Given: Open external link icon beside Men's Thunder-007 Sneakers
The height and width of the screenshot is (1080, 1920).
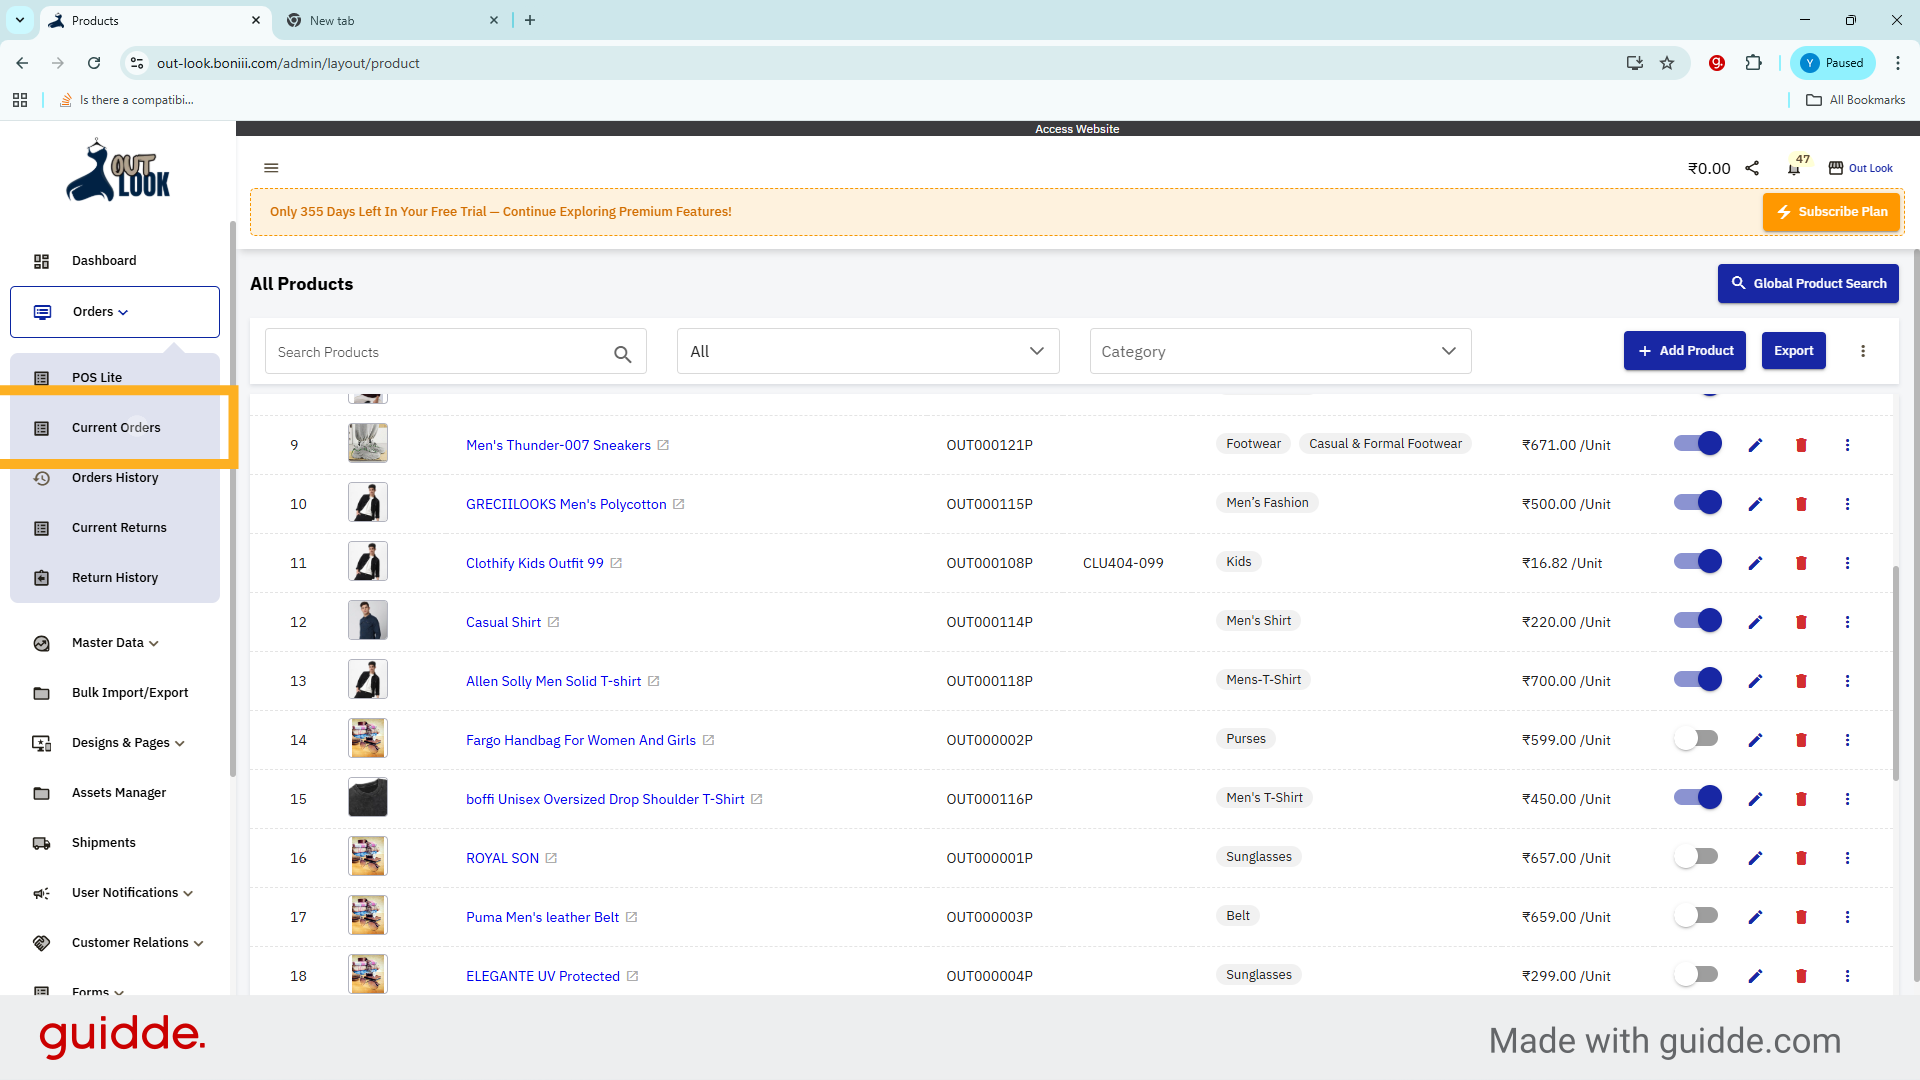Looking at the screenshot, I should 663,445.
